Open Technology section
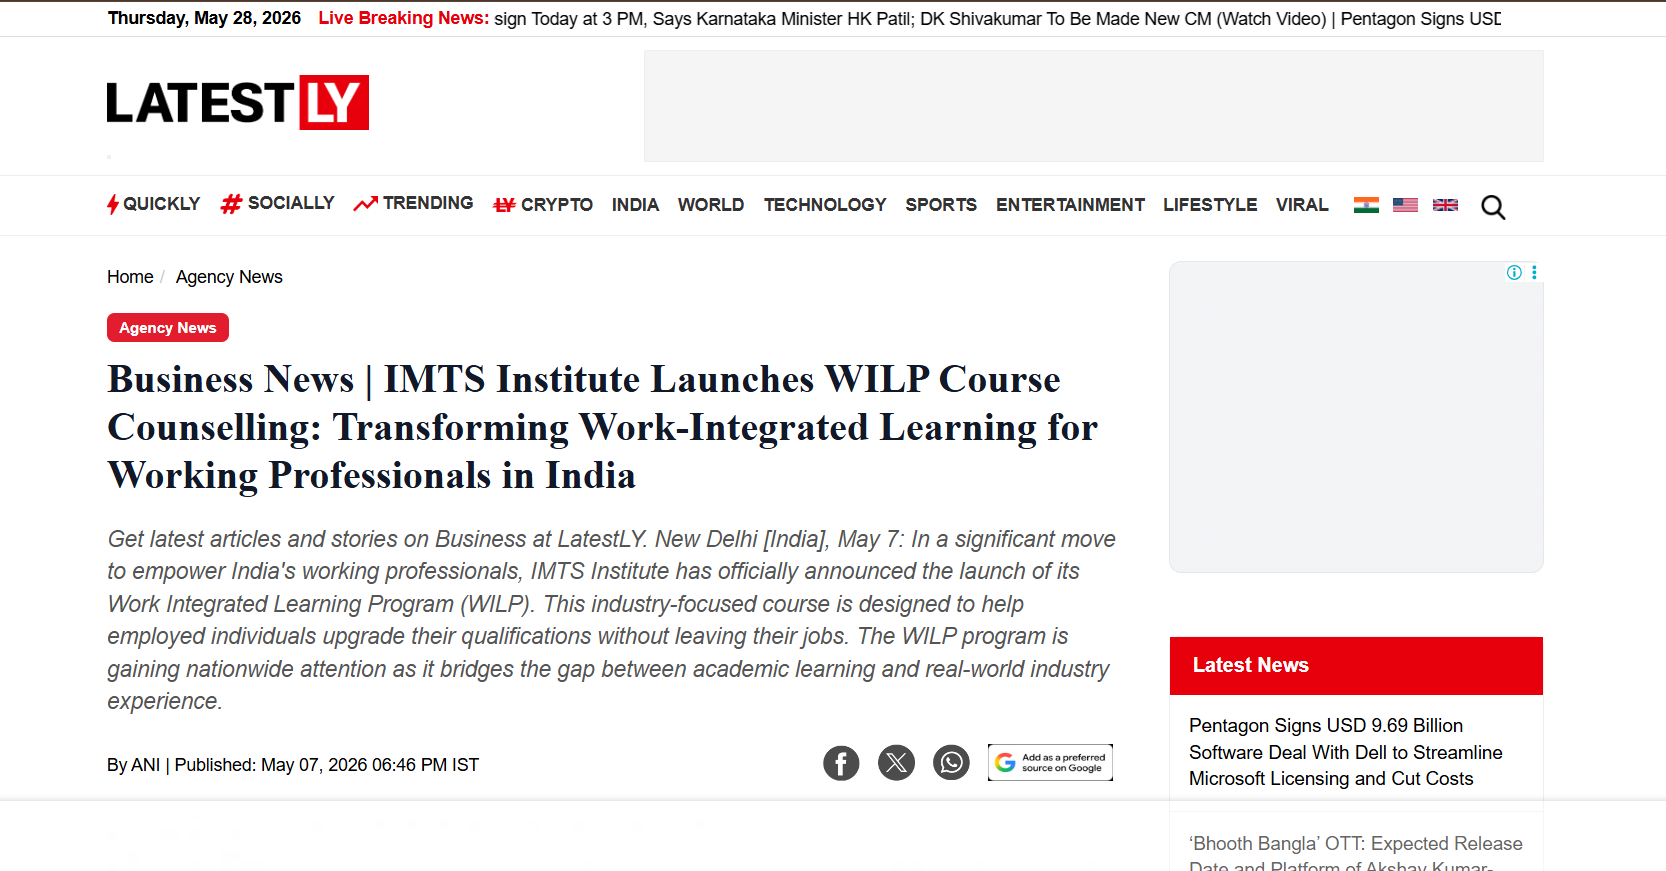The height and width of the screenshot is (871, 1666). pyautogui.click(x=825, y=205)
